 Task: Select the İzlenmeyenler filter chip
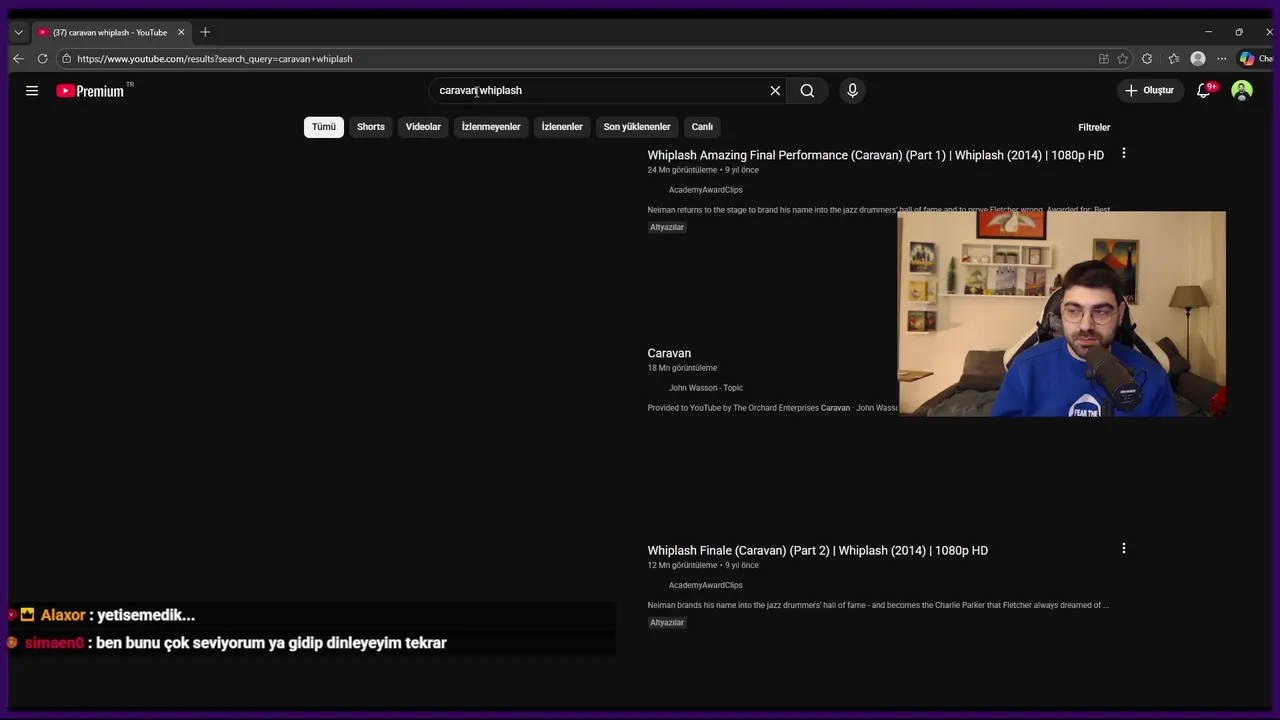(491, 127)
